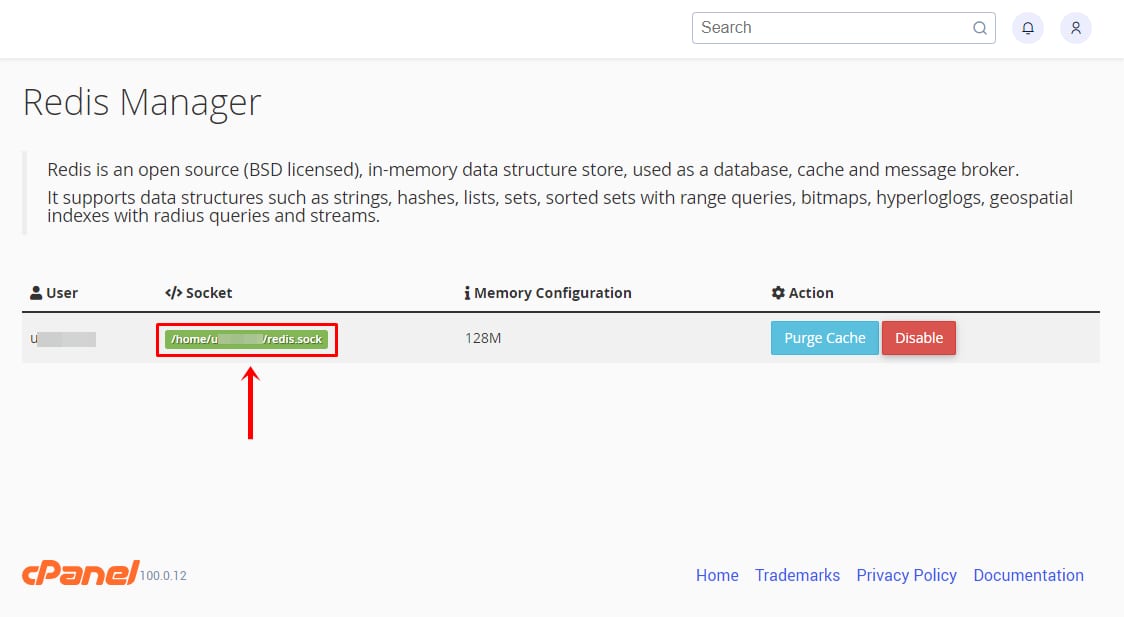Click the blurred username in the User cell

pos(63,339)
